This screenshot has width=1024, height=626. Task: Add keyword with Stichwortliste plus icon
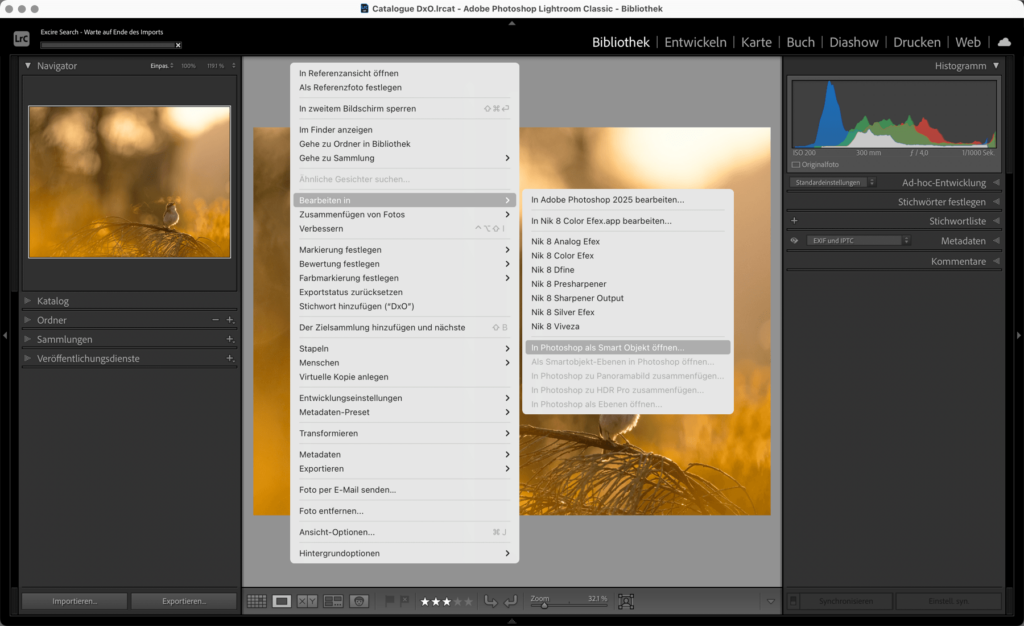tap(794, 221)
